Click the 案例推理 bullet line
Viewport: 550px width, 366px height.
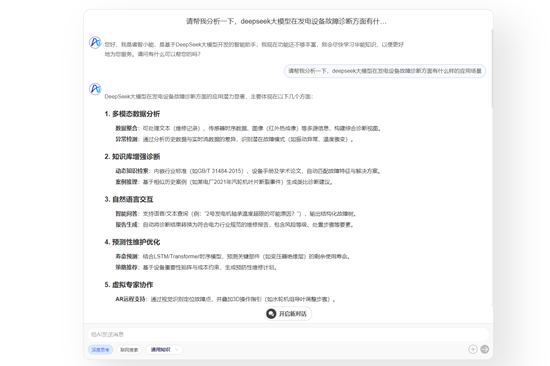[224, 182]
